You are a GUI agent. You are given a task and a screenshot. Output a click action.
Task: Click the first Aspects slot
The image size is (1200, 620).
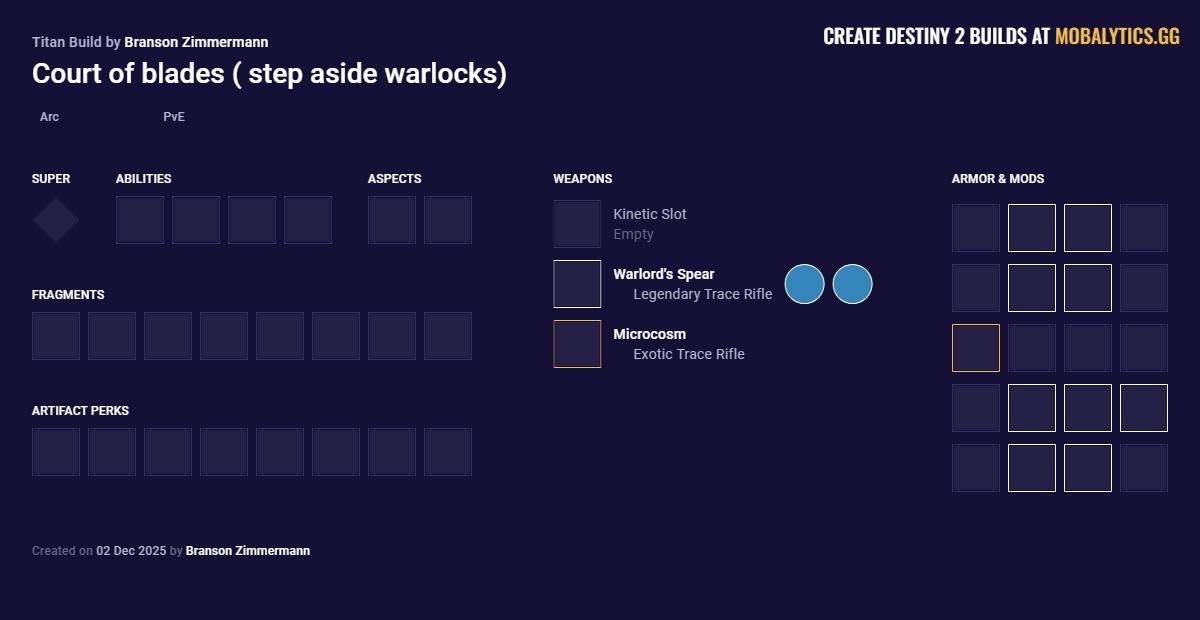coord(392,220)
